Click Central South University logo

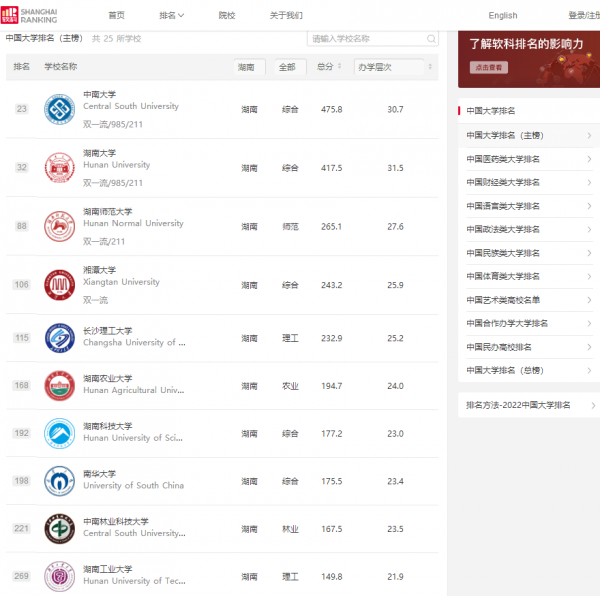(59, 109)
